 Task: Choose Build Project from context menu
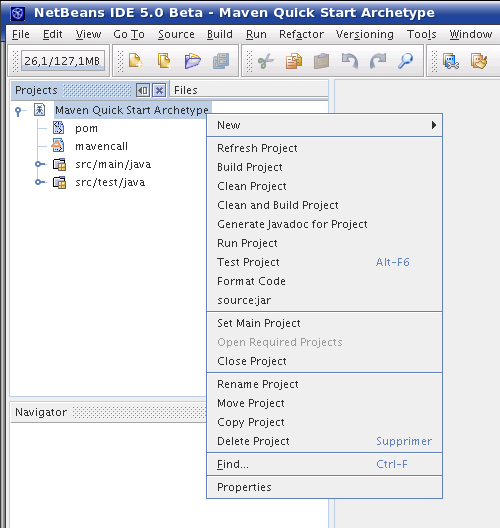pos(324,167)
